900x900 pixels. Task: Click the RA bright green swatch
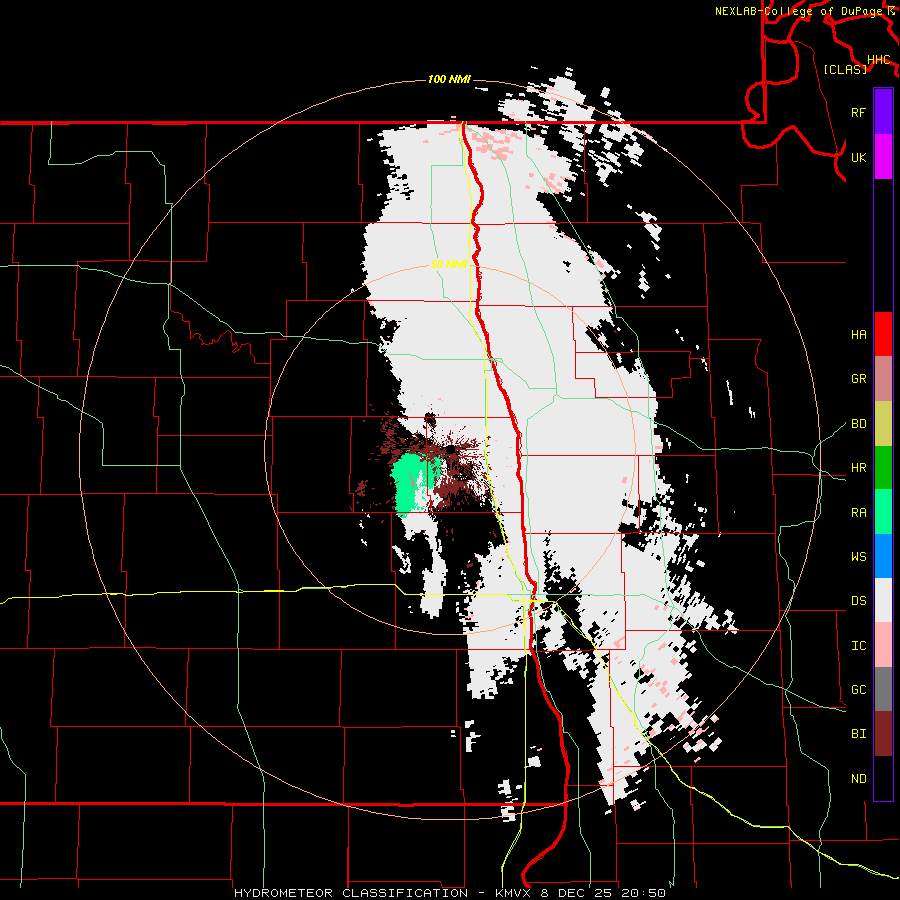coord(883,512)
